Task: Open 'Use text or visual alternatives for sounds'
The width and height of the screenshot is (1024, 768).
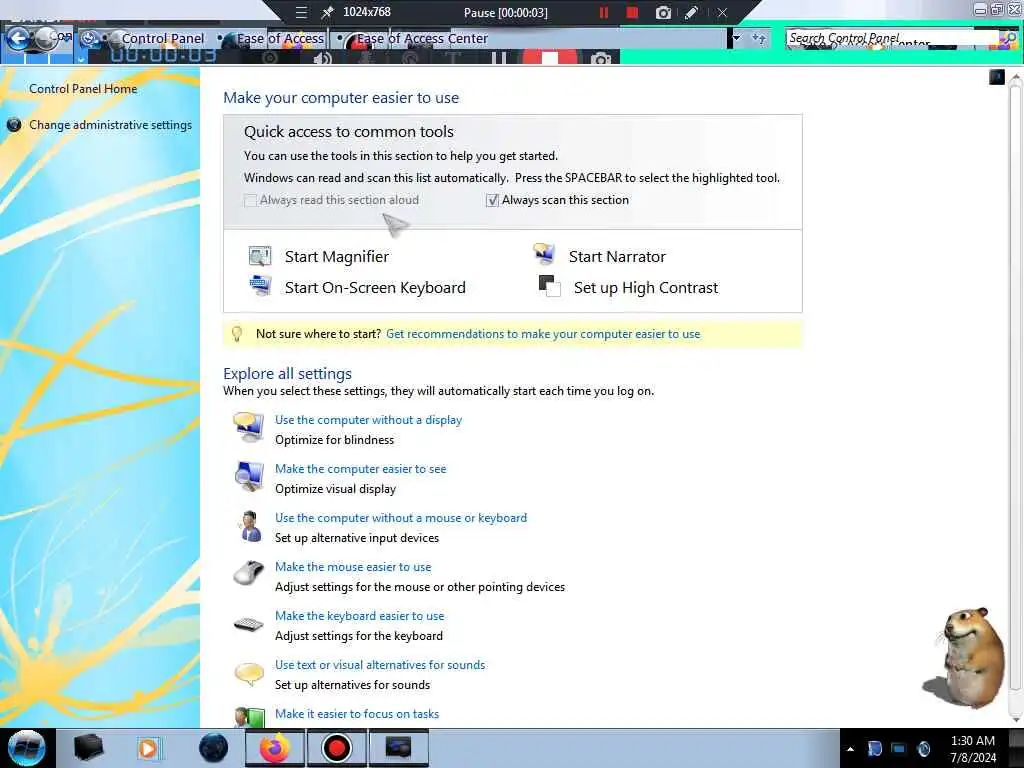Action: click(x=380, y=665)
